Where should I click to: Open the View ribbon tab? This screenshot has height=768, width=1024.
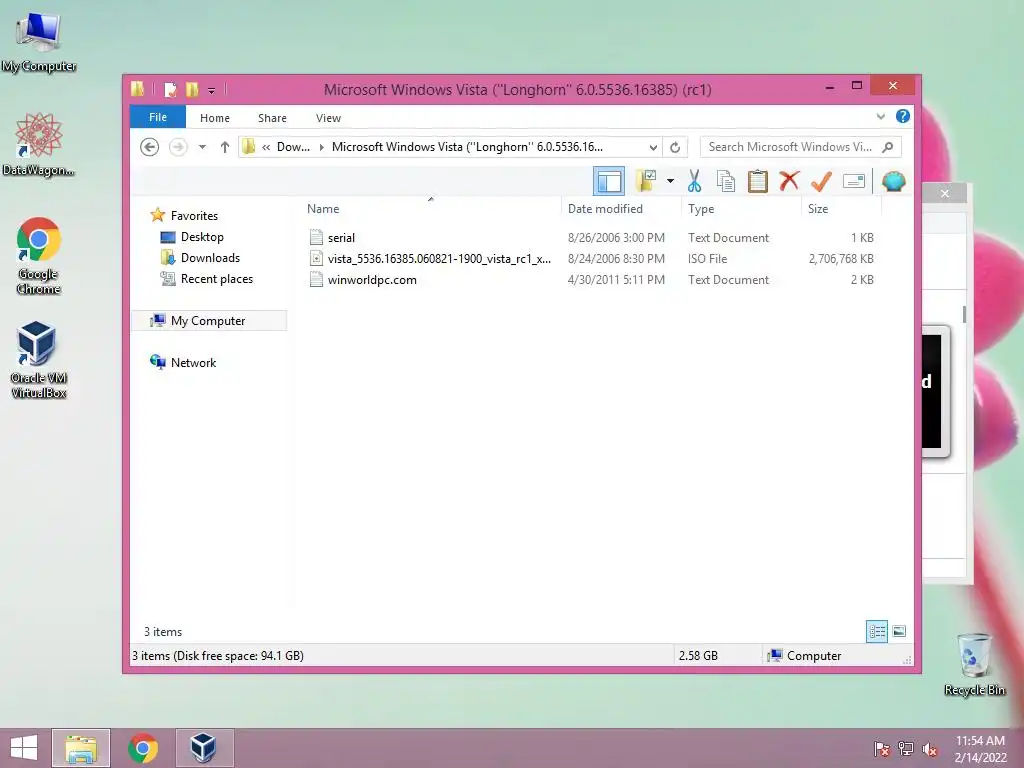point(328,118)
